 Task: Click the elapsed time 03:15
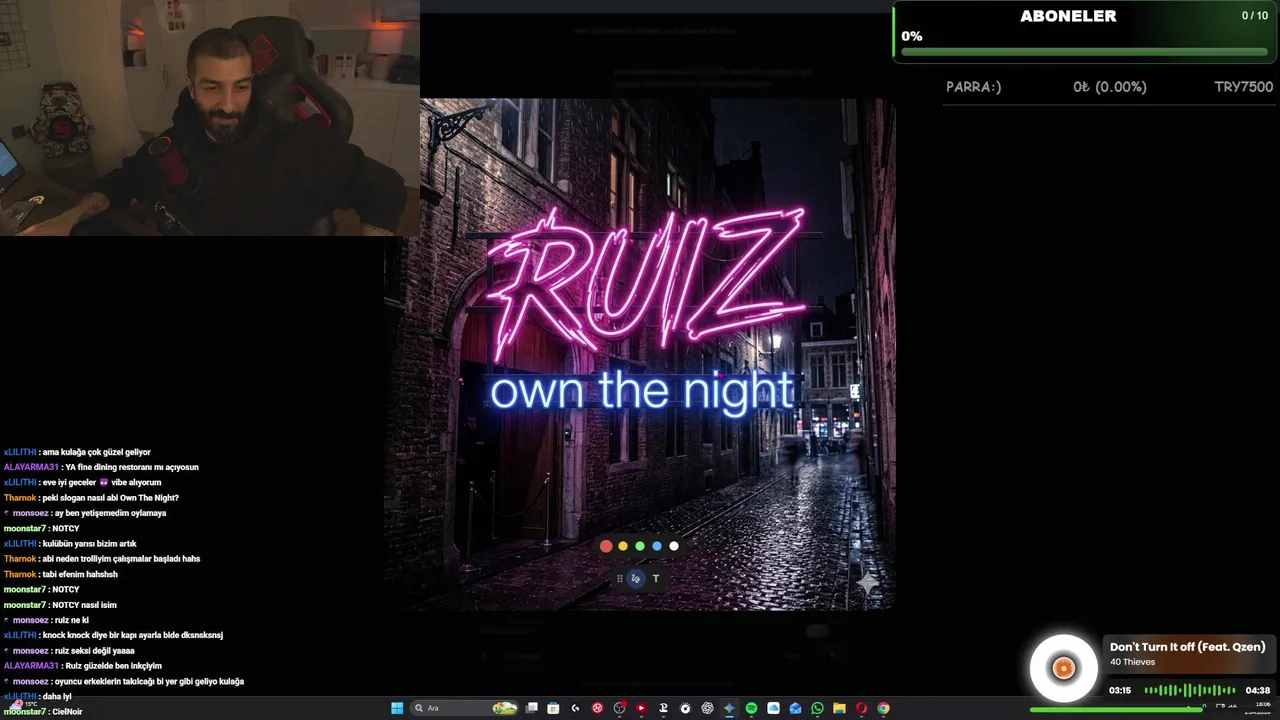point(1120,690)
